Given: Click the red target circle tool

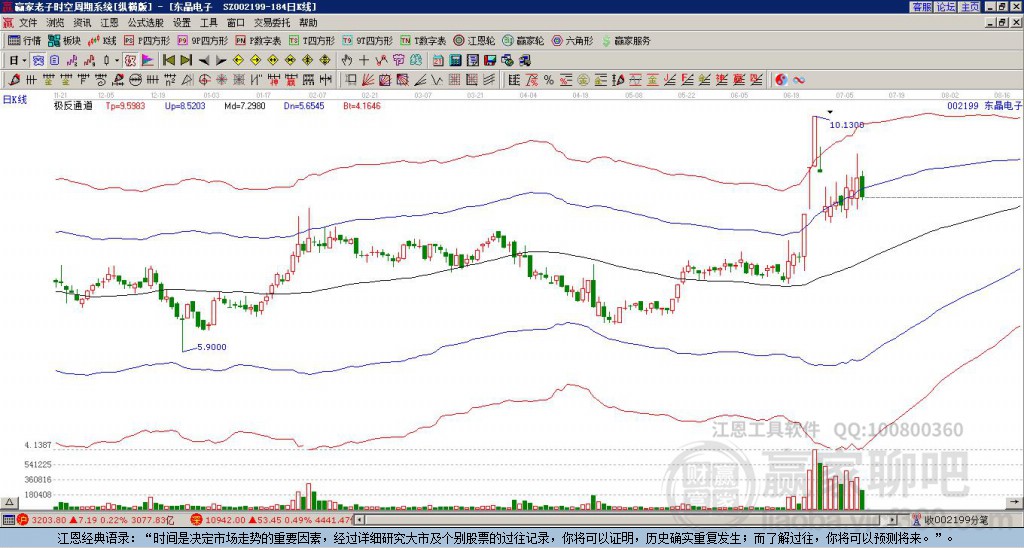Looking at the screenshot, I should (204, 80).
